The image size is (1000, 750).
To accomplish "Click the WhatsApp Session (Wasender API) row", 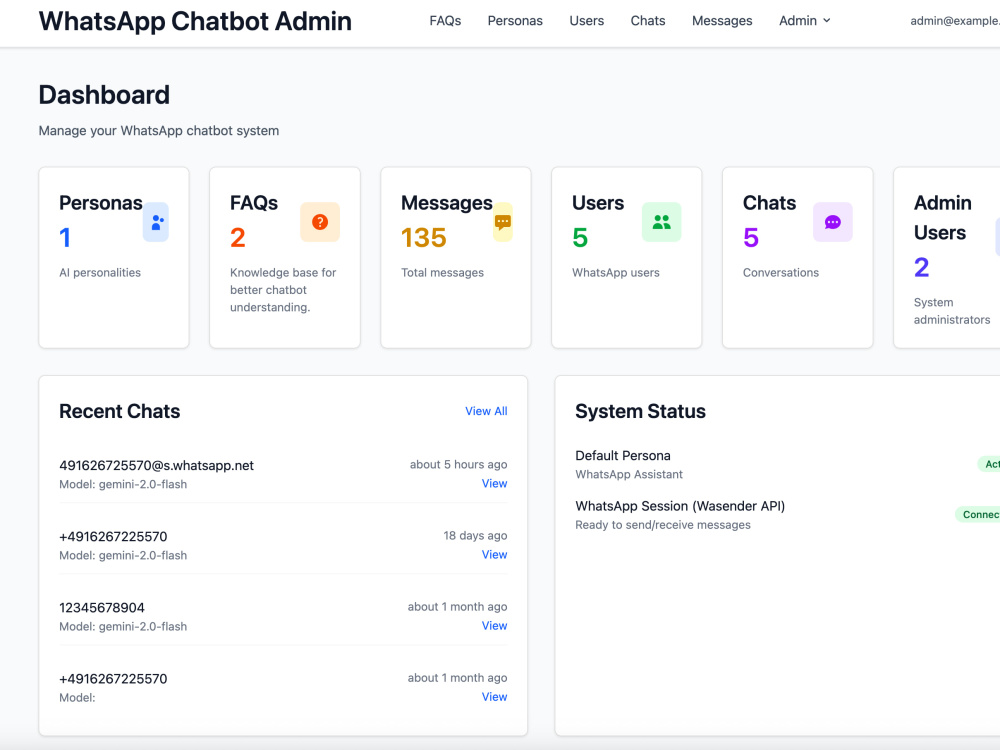I will pos(788,515).
